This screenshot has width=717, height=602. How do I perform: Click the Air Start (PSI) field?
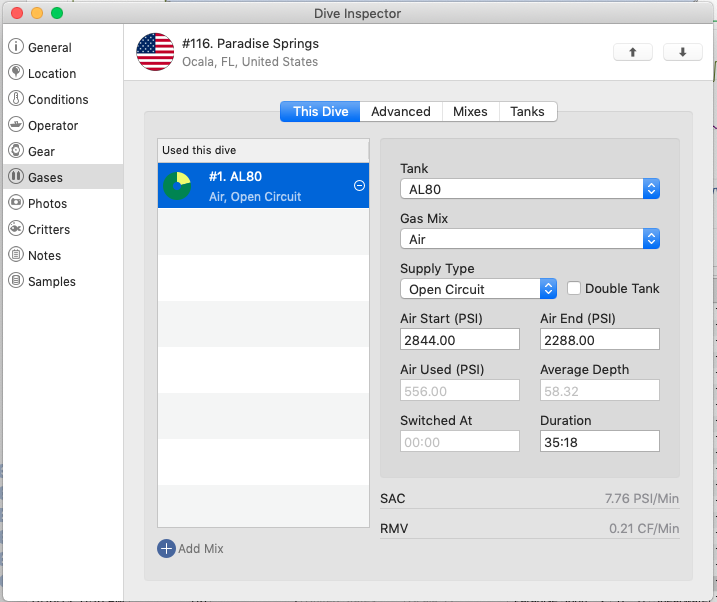coord(459,340)
